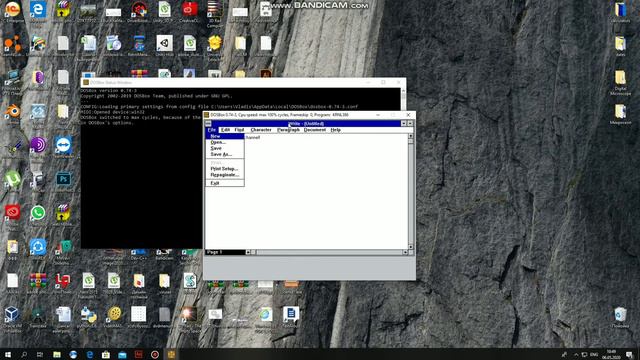Choose Repaginate... in the File menu
This screenshot has width=640, height=360.
224,175
